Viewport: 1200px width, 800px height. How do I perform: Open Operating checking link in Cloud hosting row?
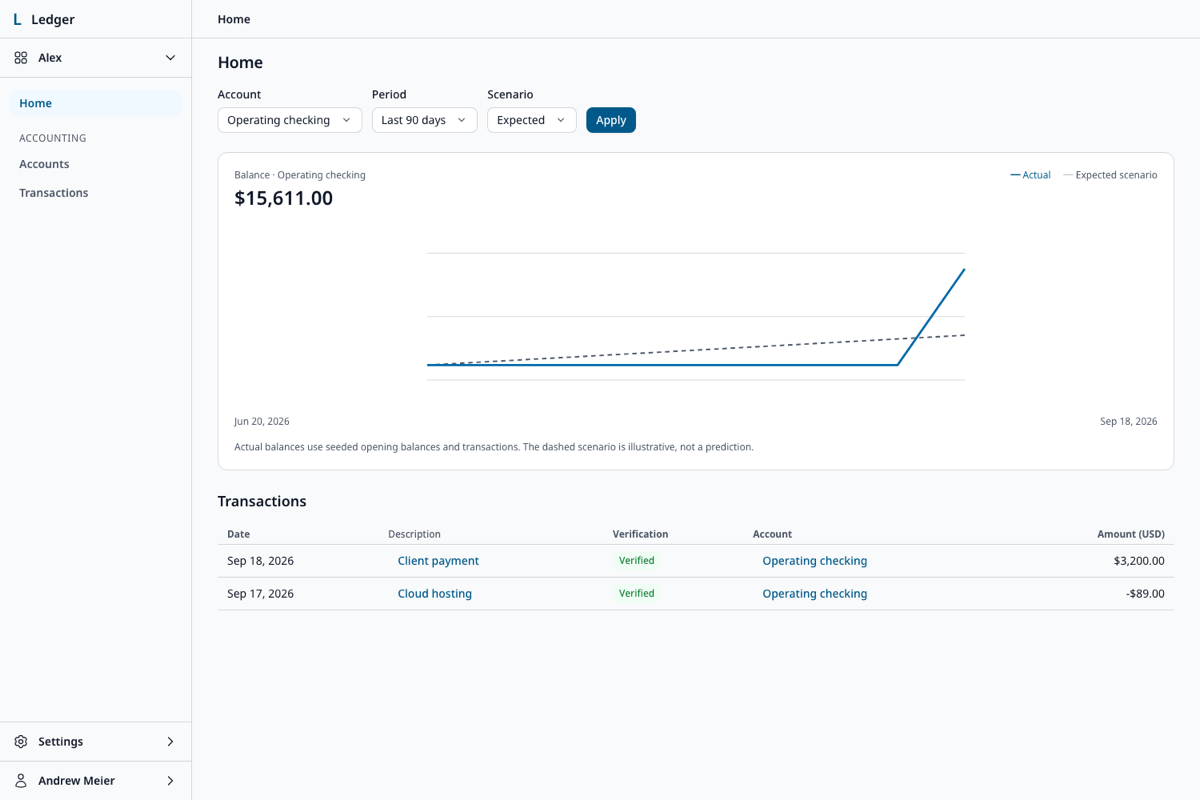point(815,594)
